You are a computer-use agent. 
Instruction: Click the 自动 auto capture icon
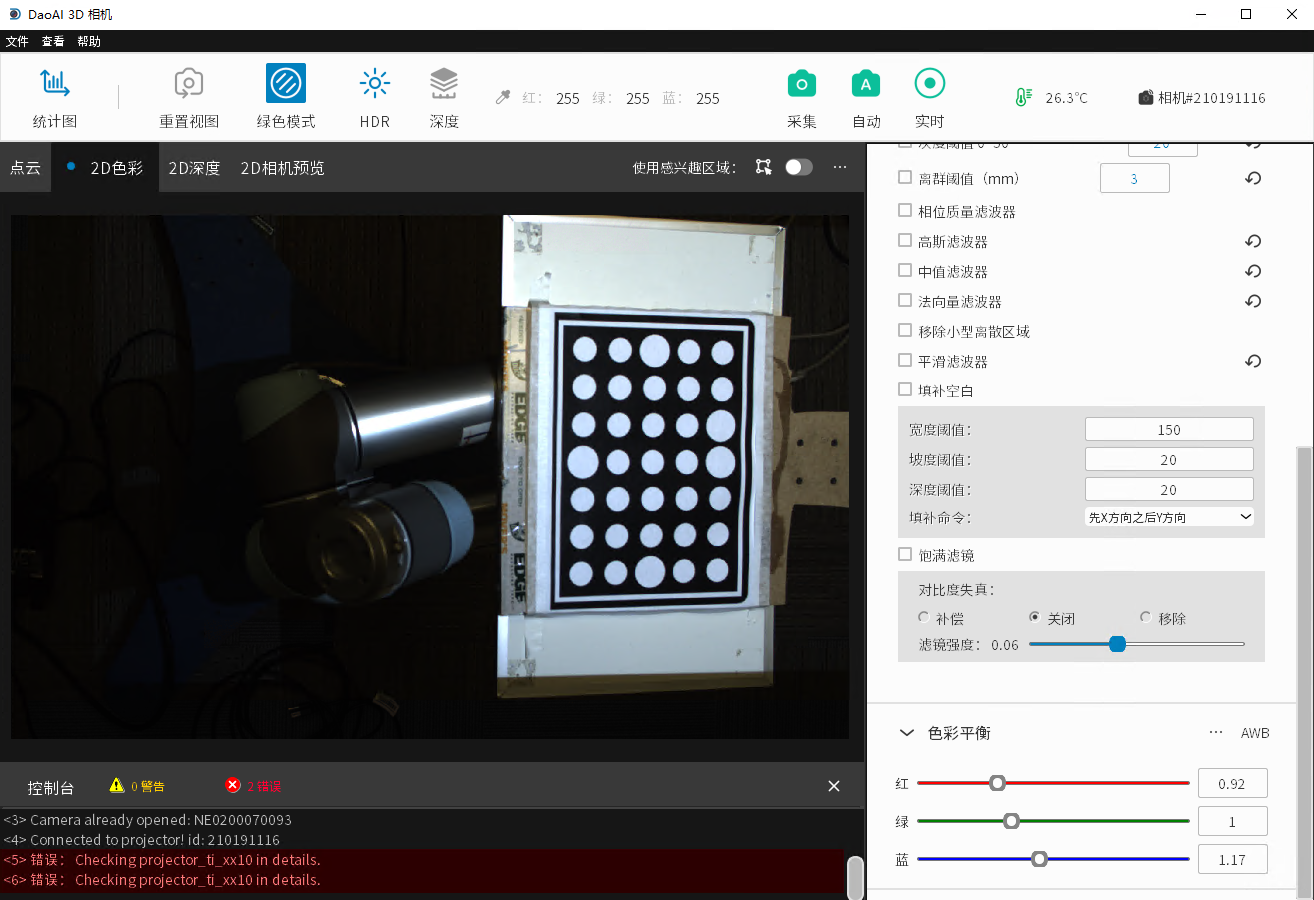point(866,84)
